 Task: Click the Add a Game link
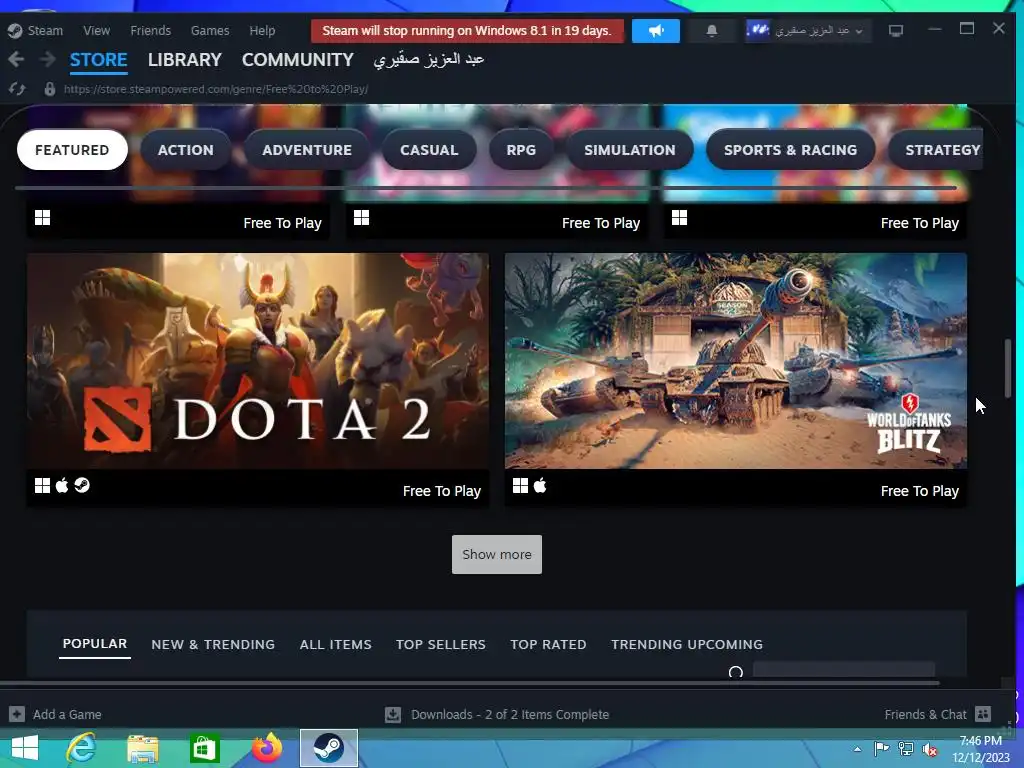[67, 714]
